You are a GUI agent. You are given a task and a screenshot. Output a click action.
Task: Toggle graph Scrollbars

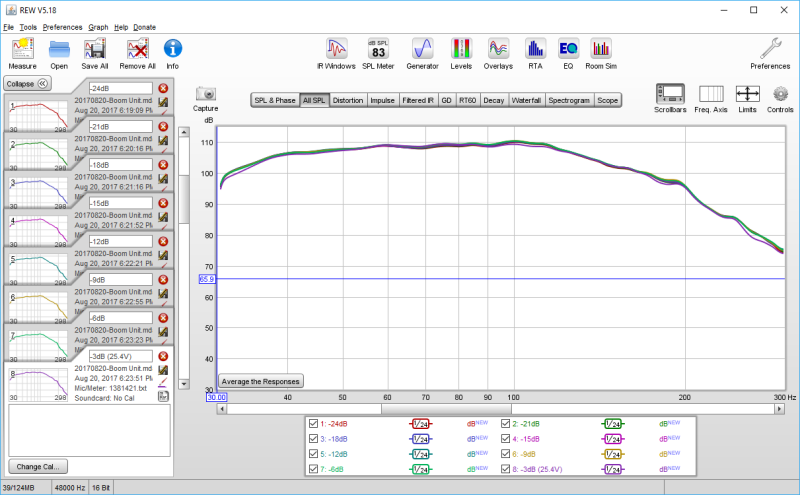670,98
